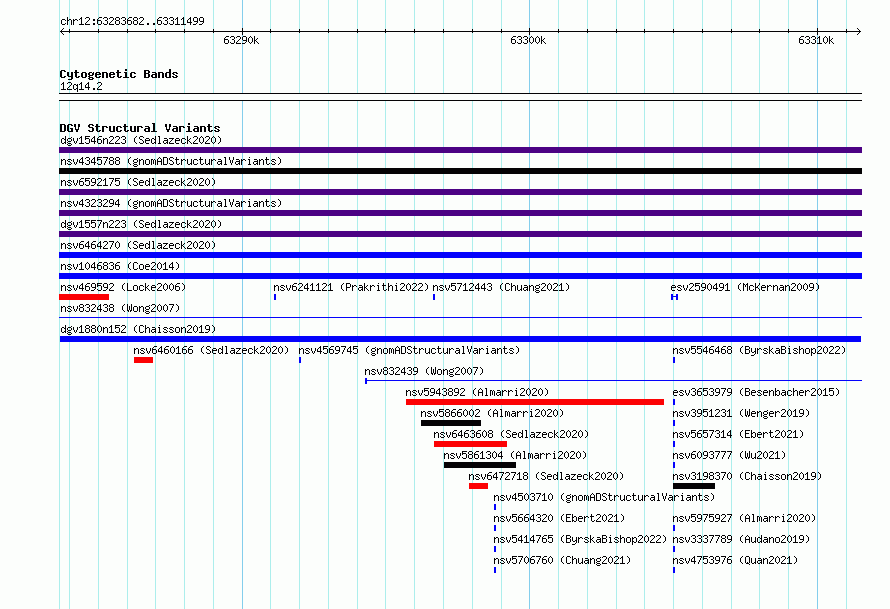Open nsv5664320 (Ebert2021) label
This screenshot has height=609, width=890.
(559, 518)
